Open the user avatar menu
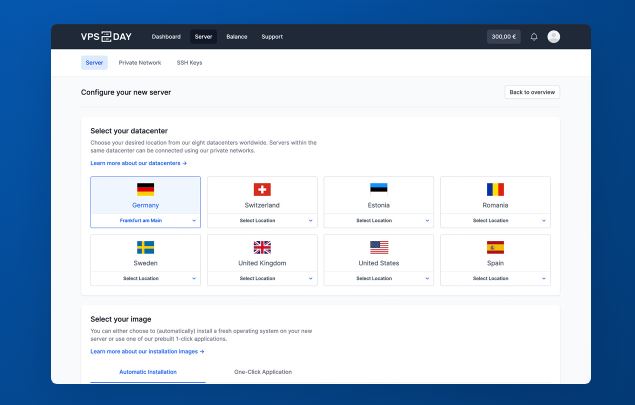The height and width of the screenshot is (405, 635). (x=554, y=37)
